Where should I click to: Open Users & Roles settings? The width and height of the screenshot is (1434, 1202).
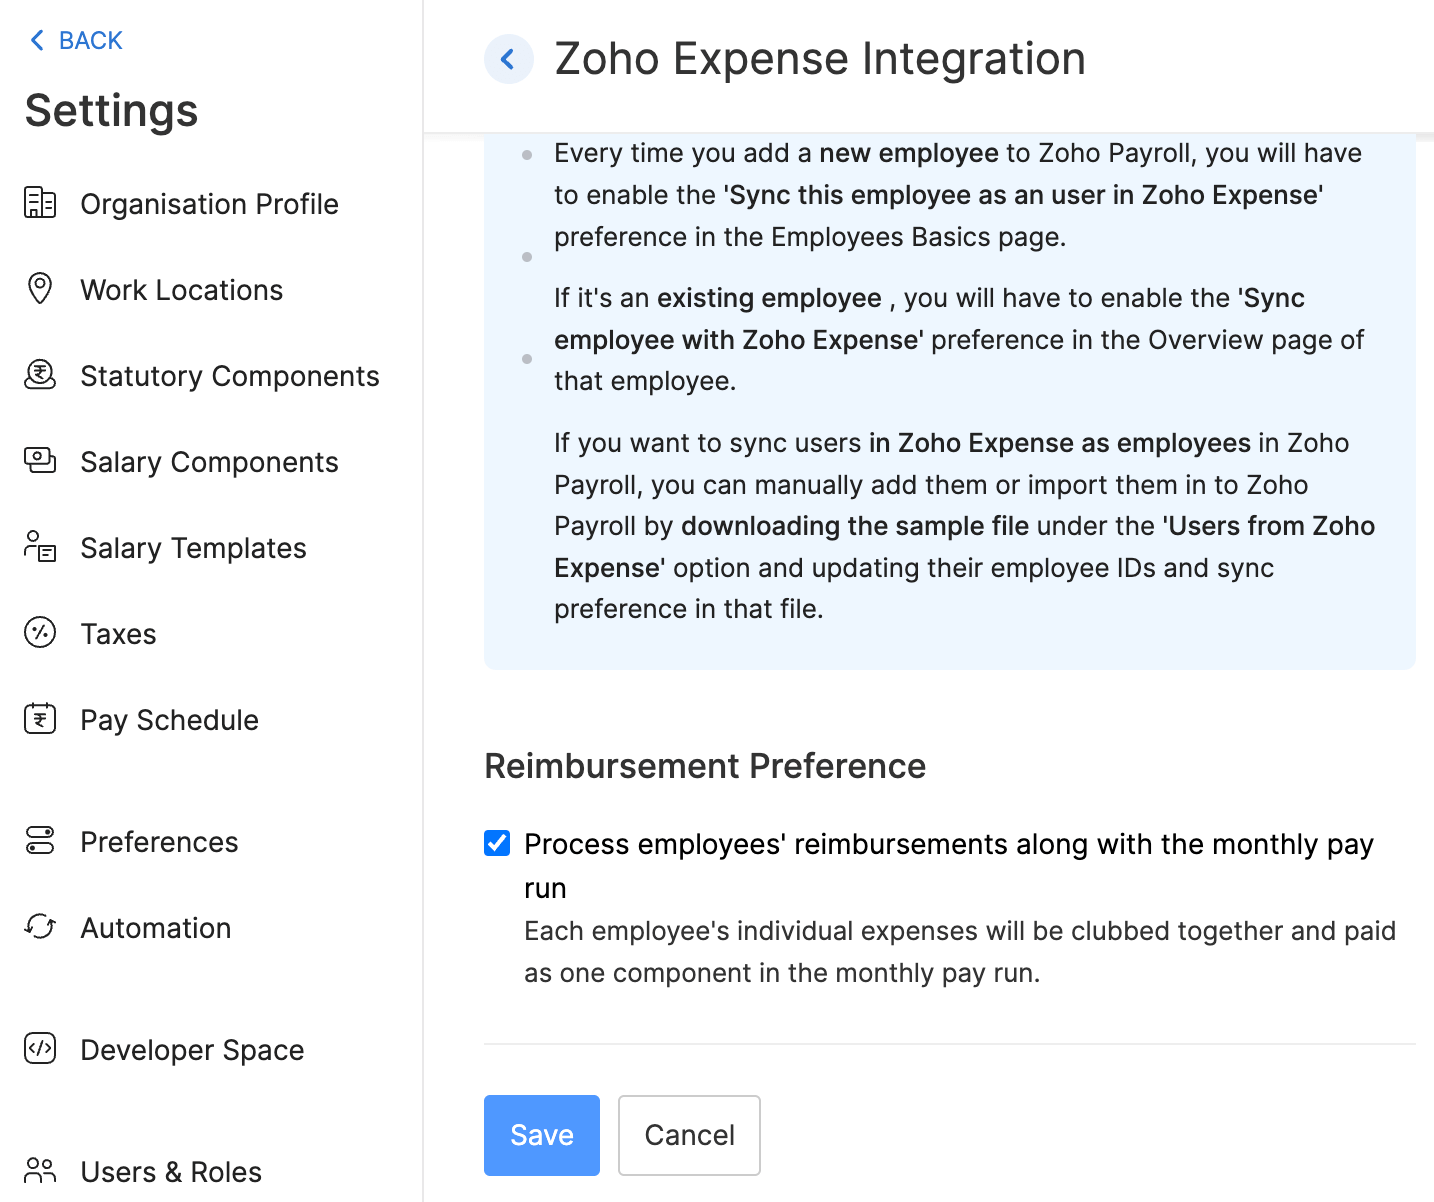[x=171, y=1172]
